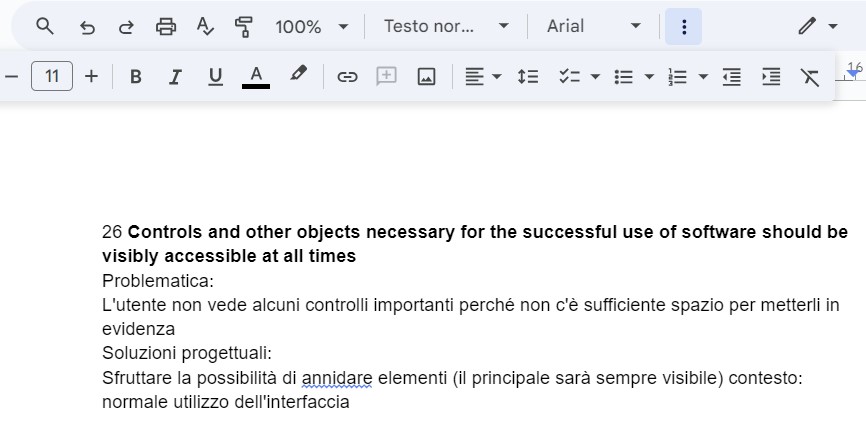
Task: Activate the paint format tool
Action: 244,27
